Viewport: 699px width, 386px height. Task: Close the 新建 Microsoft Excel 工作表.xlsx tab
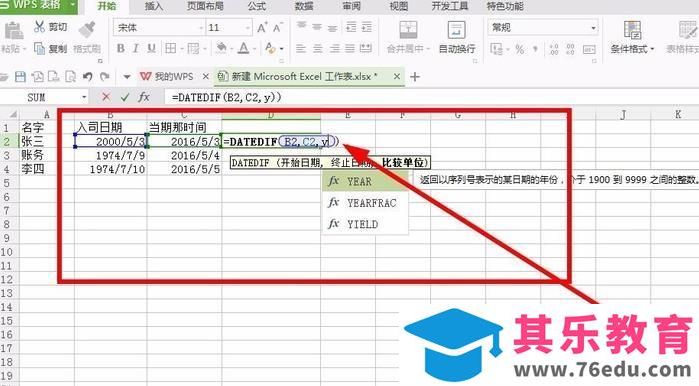[397, 77]
